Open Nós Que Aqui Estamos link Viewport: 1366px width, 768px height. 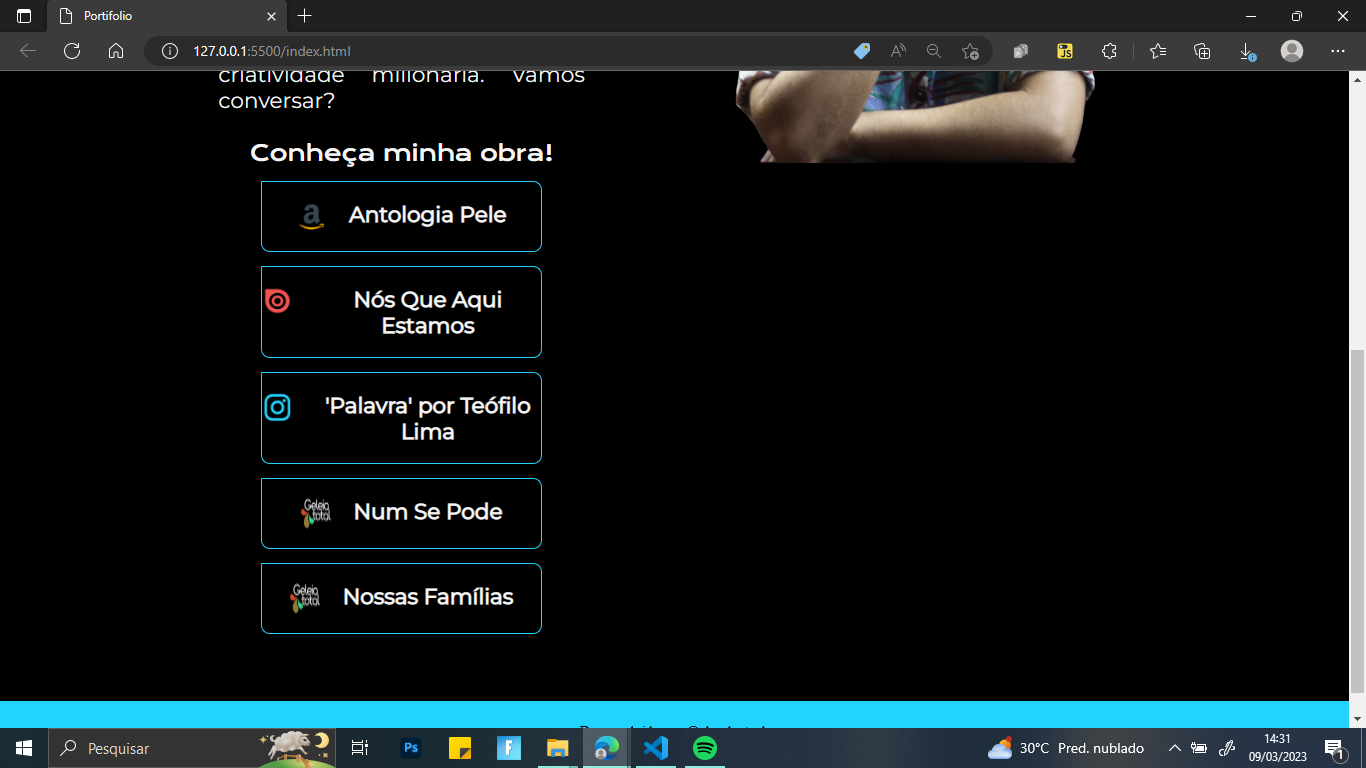[401, 312]
